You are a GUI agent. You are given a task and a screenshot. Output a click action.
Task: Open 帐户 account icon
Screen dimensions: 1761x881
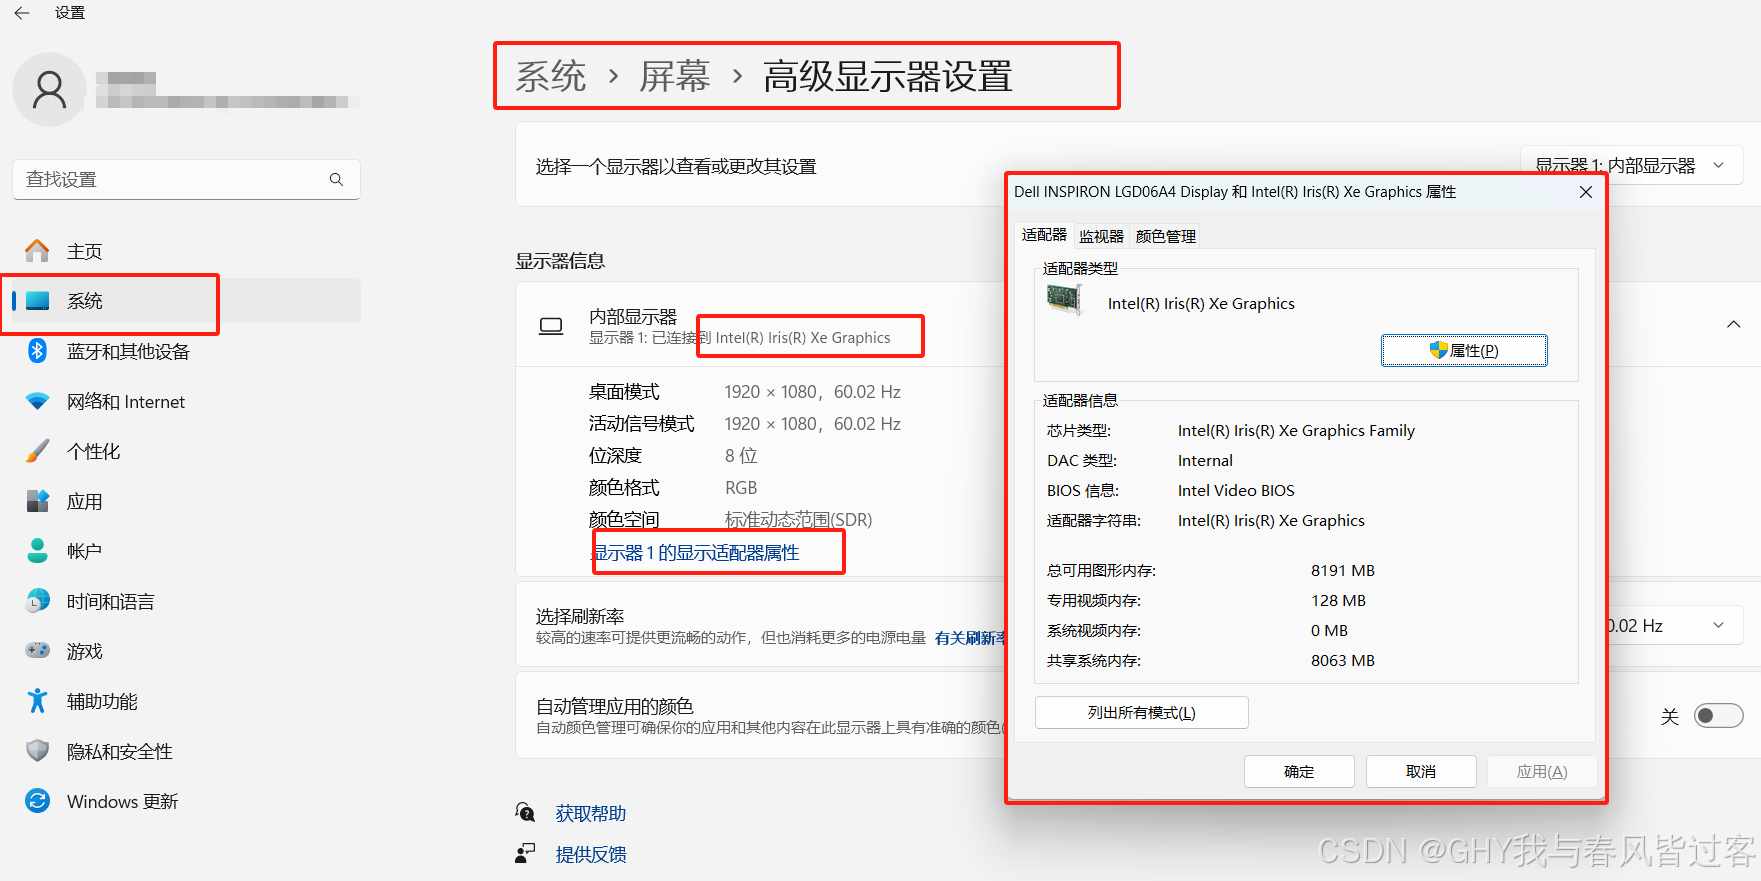pos(37,551)
